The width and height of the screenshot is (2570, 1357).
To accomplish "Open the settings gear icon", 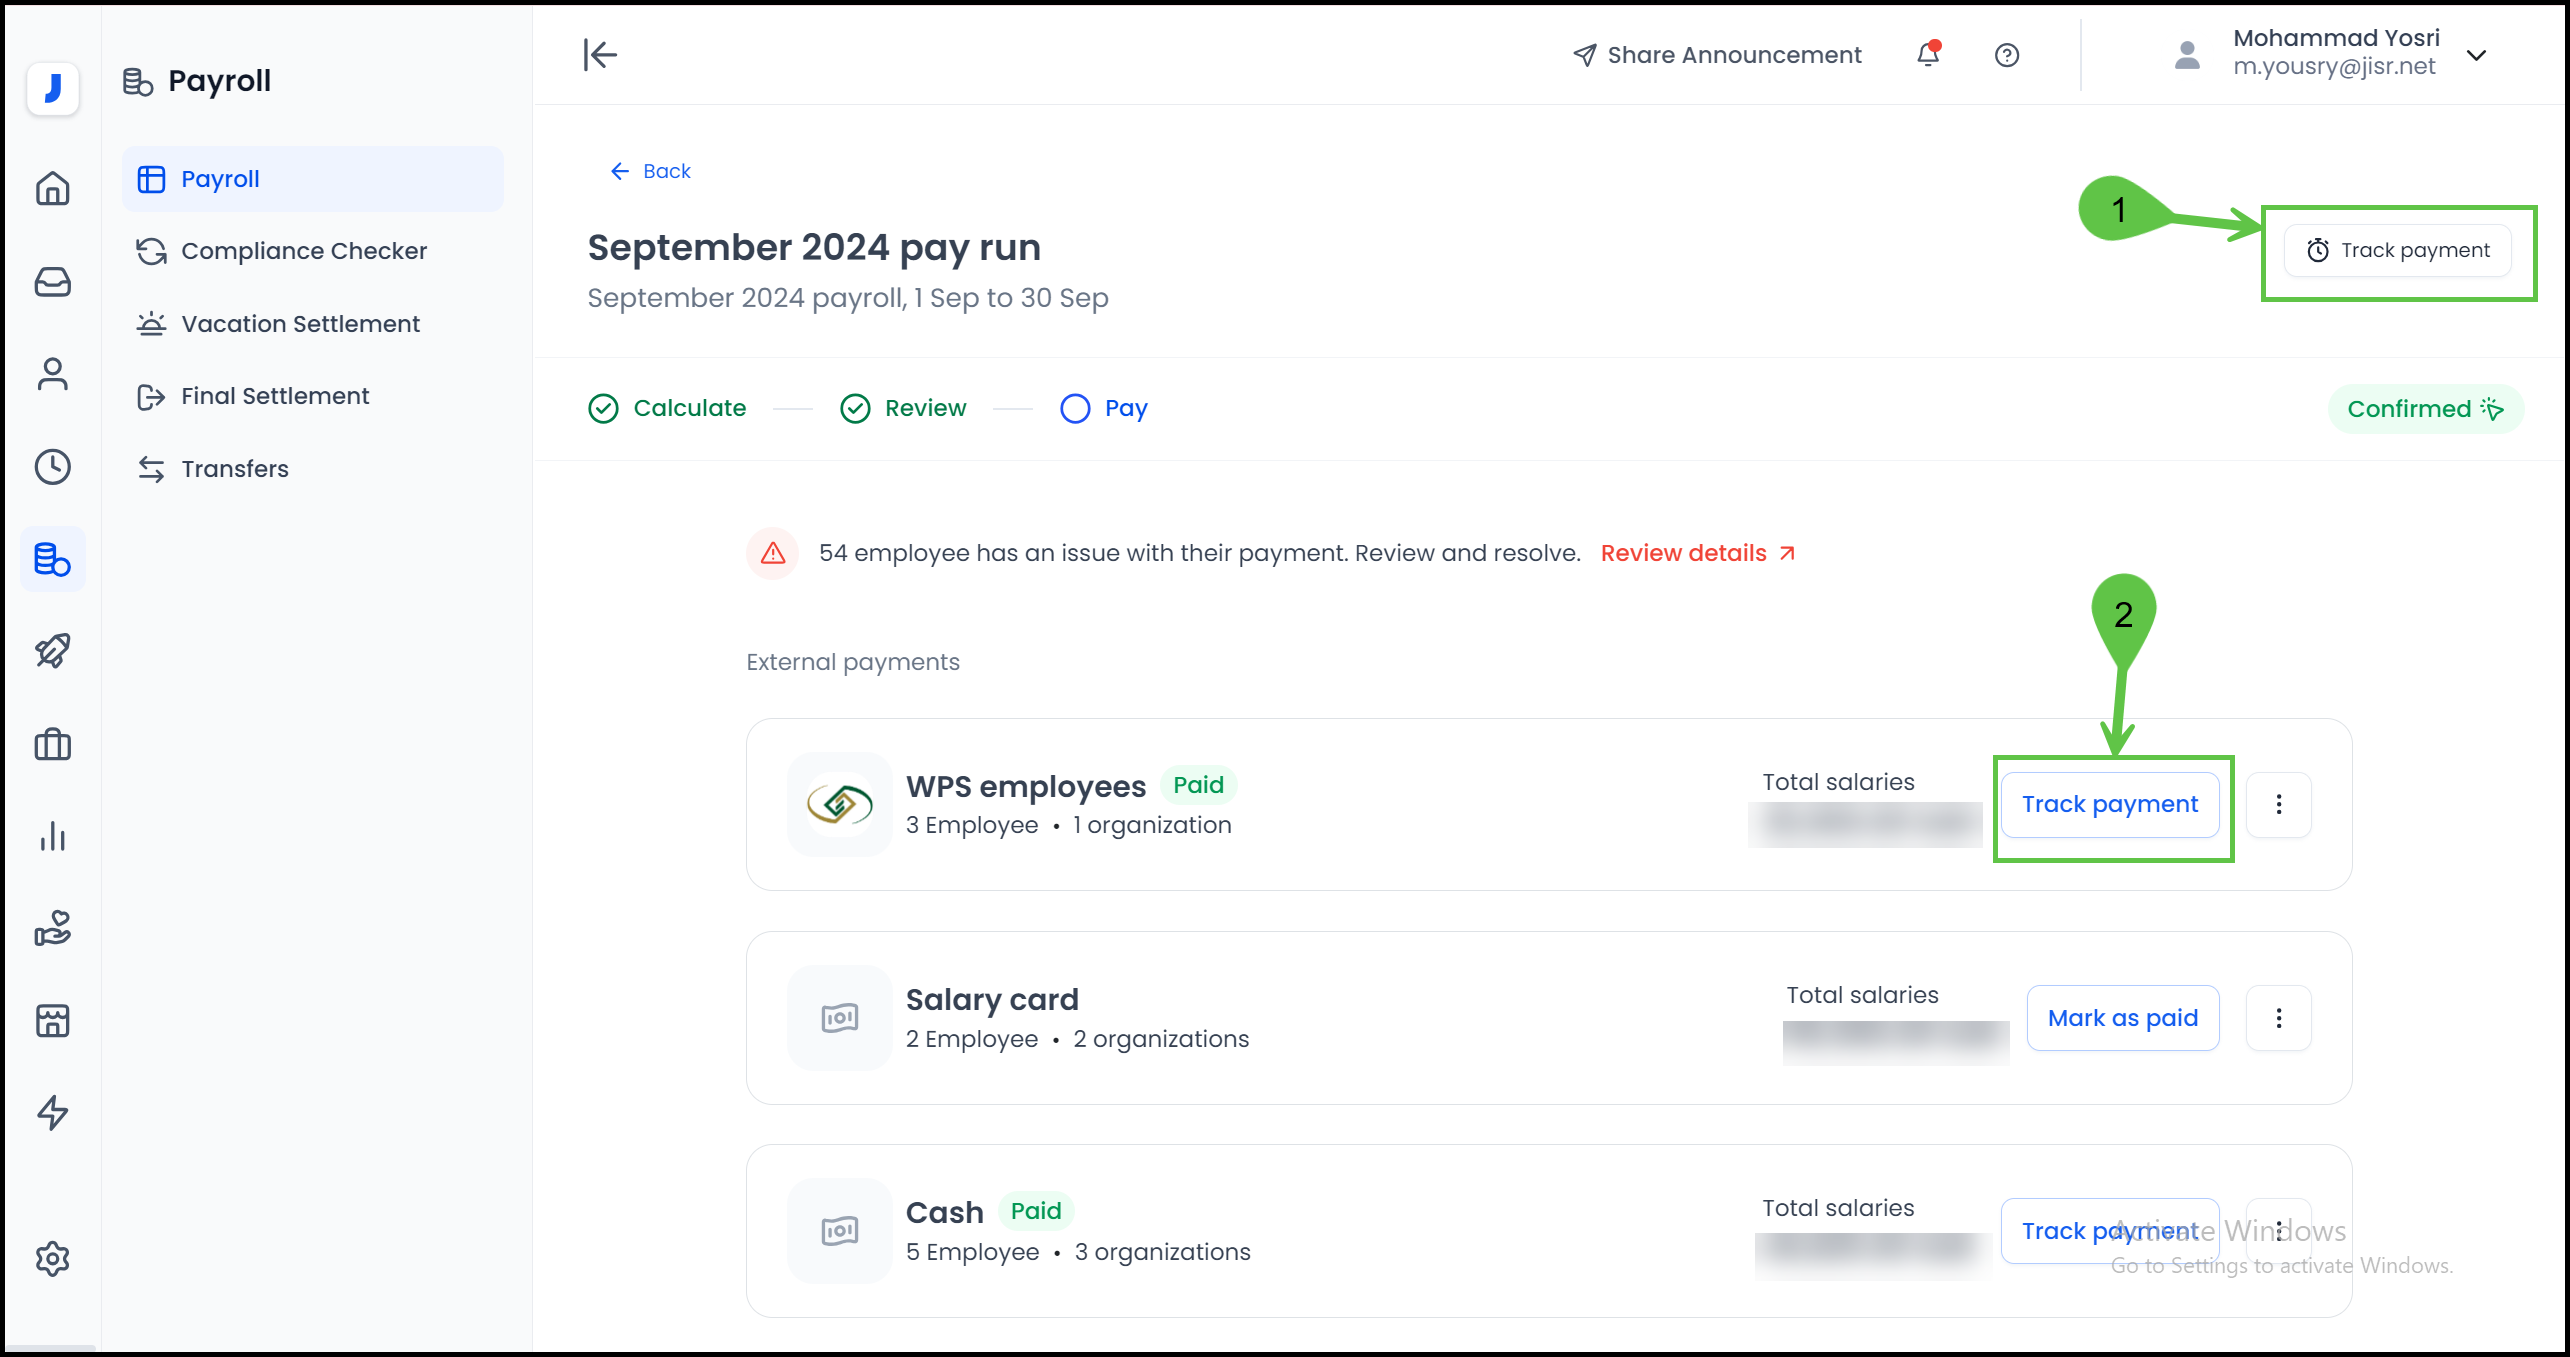I will coord(52,1259).
